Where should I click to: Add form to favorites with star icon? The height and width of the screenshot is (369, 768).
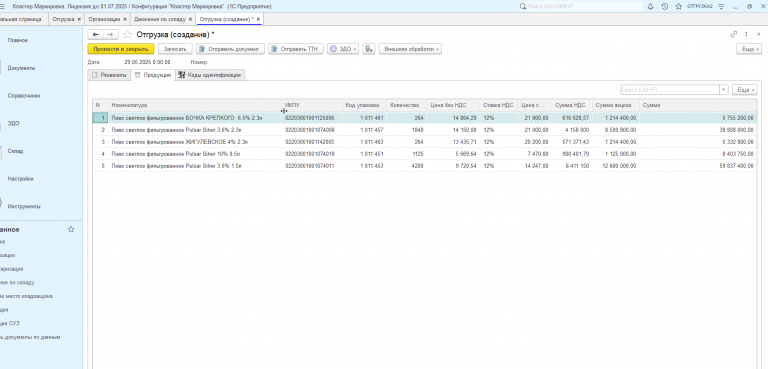pos(127,34)
